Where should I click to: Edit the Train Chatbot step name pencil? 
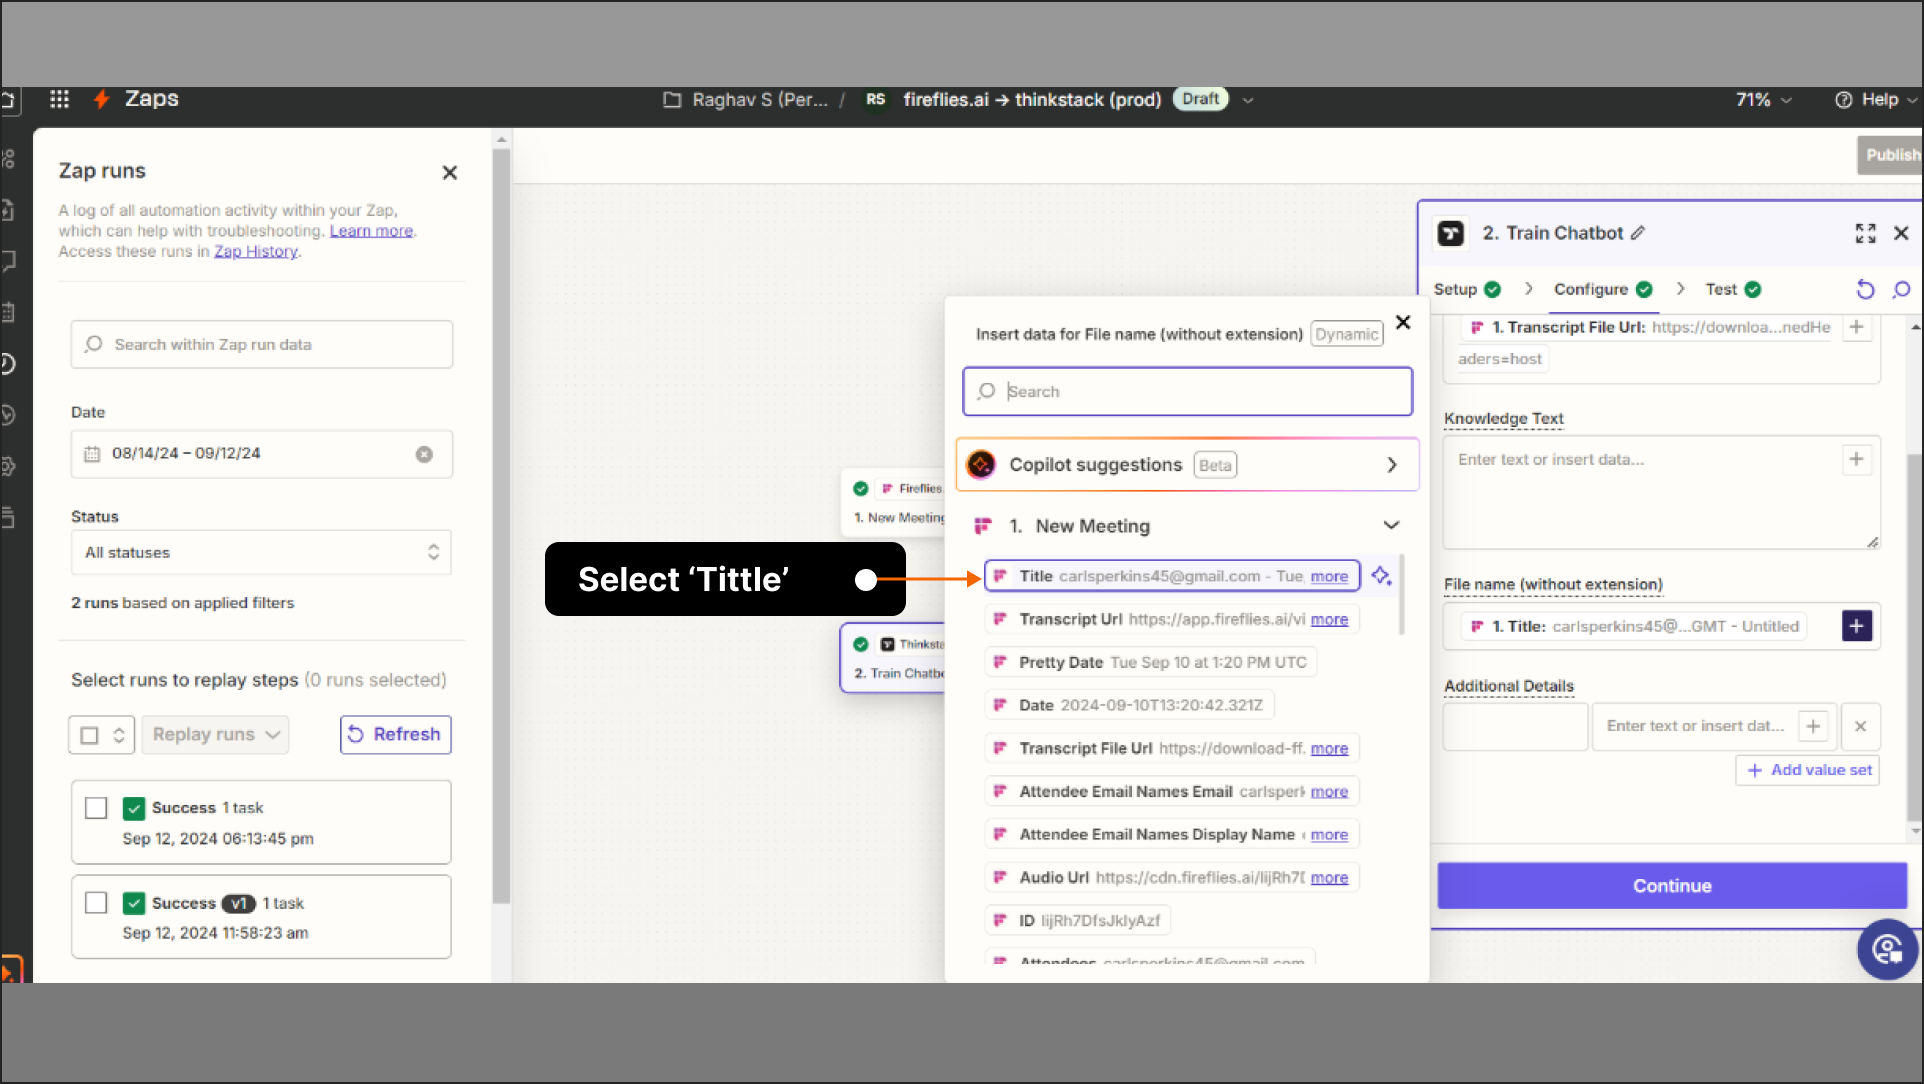click(1638, 233)
